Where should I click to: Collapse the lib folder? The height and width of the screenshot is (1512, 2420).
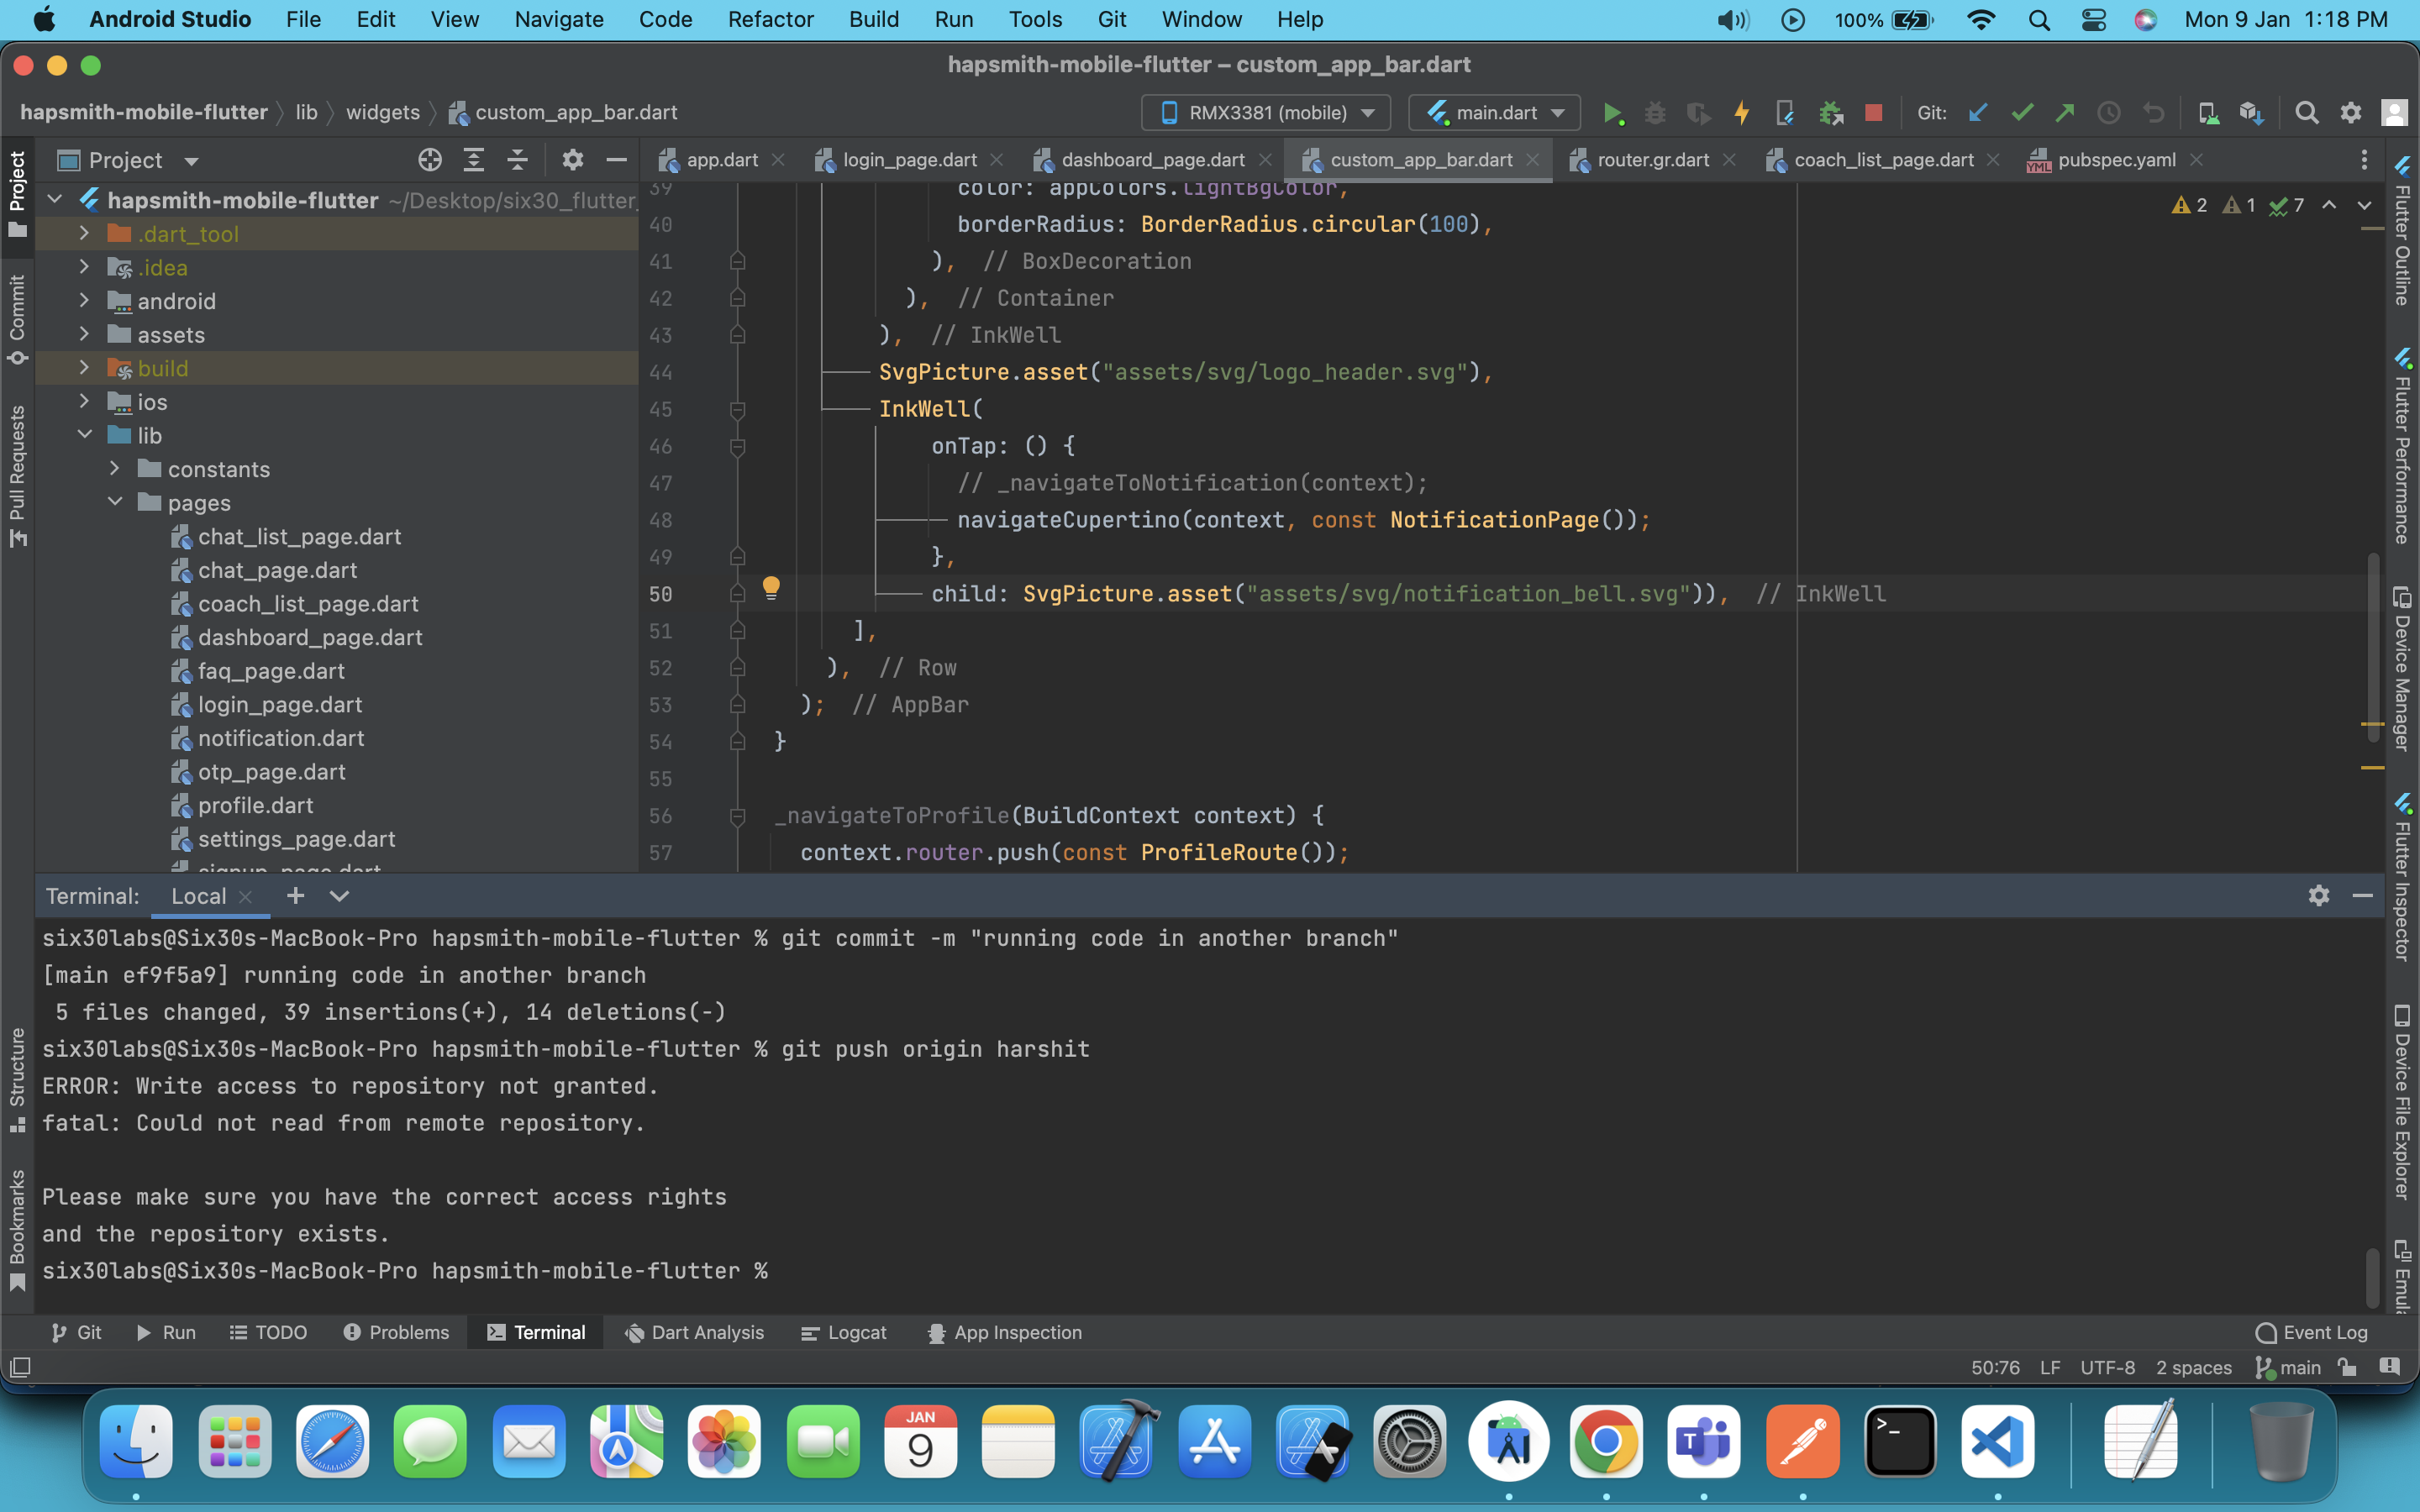[85, 435]
